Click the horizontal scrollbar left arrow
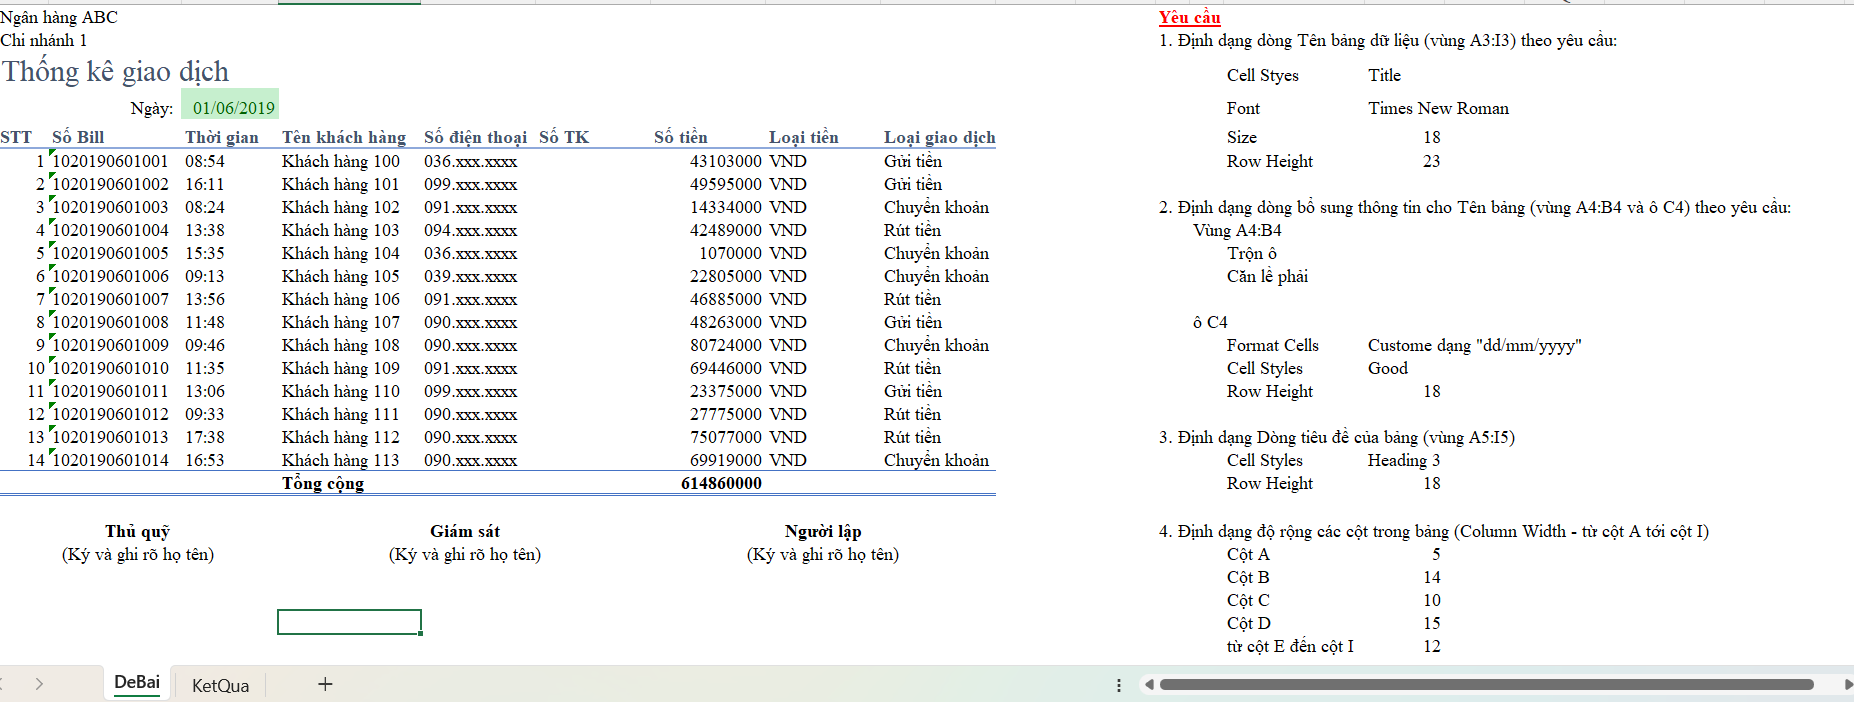 pos(1150,685)
